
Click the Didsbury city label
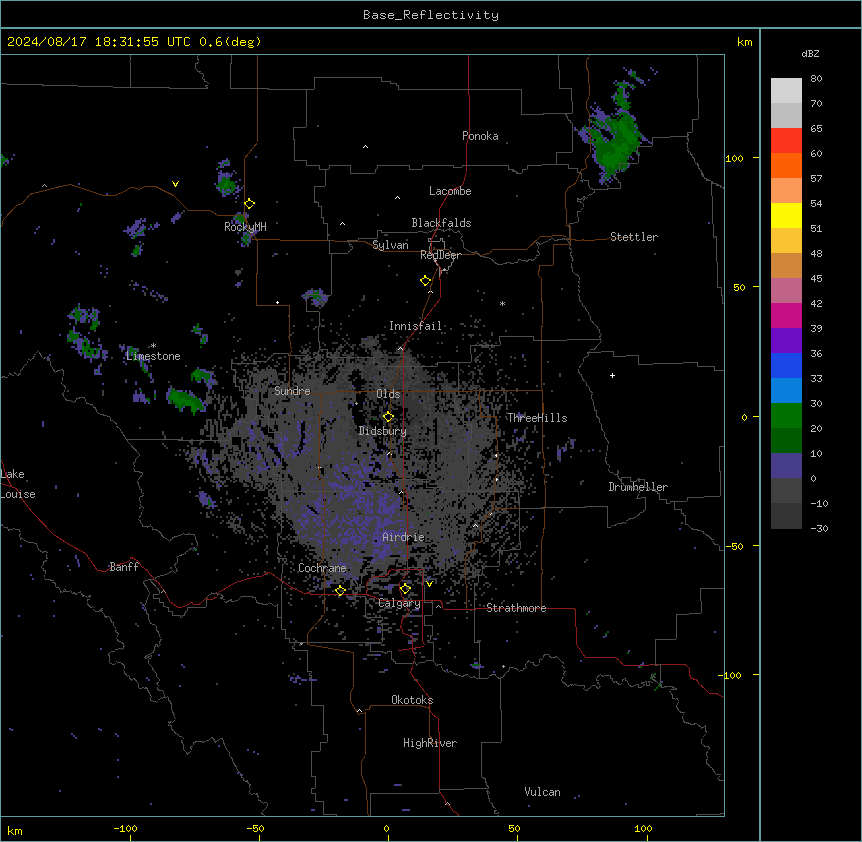coord(383,431)
